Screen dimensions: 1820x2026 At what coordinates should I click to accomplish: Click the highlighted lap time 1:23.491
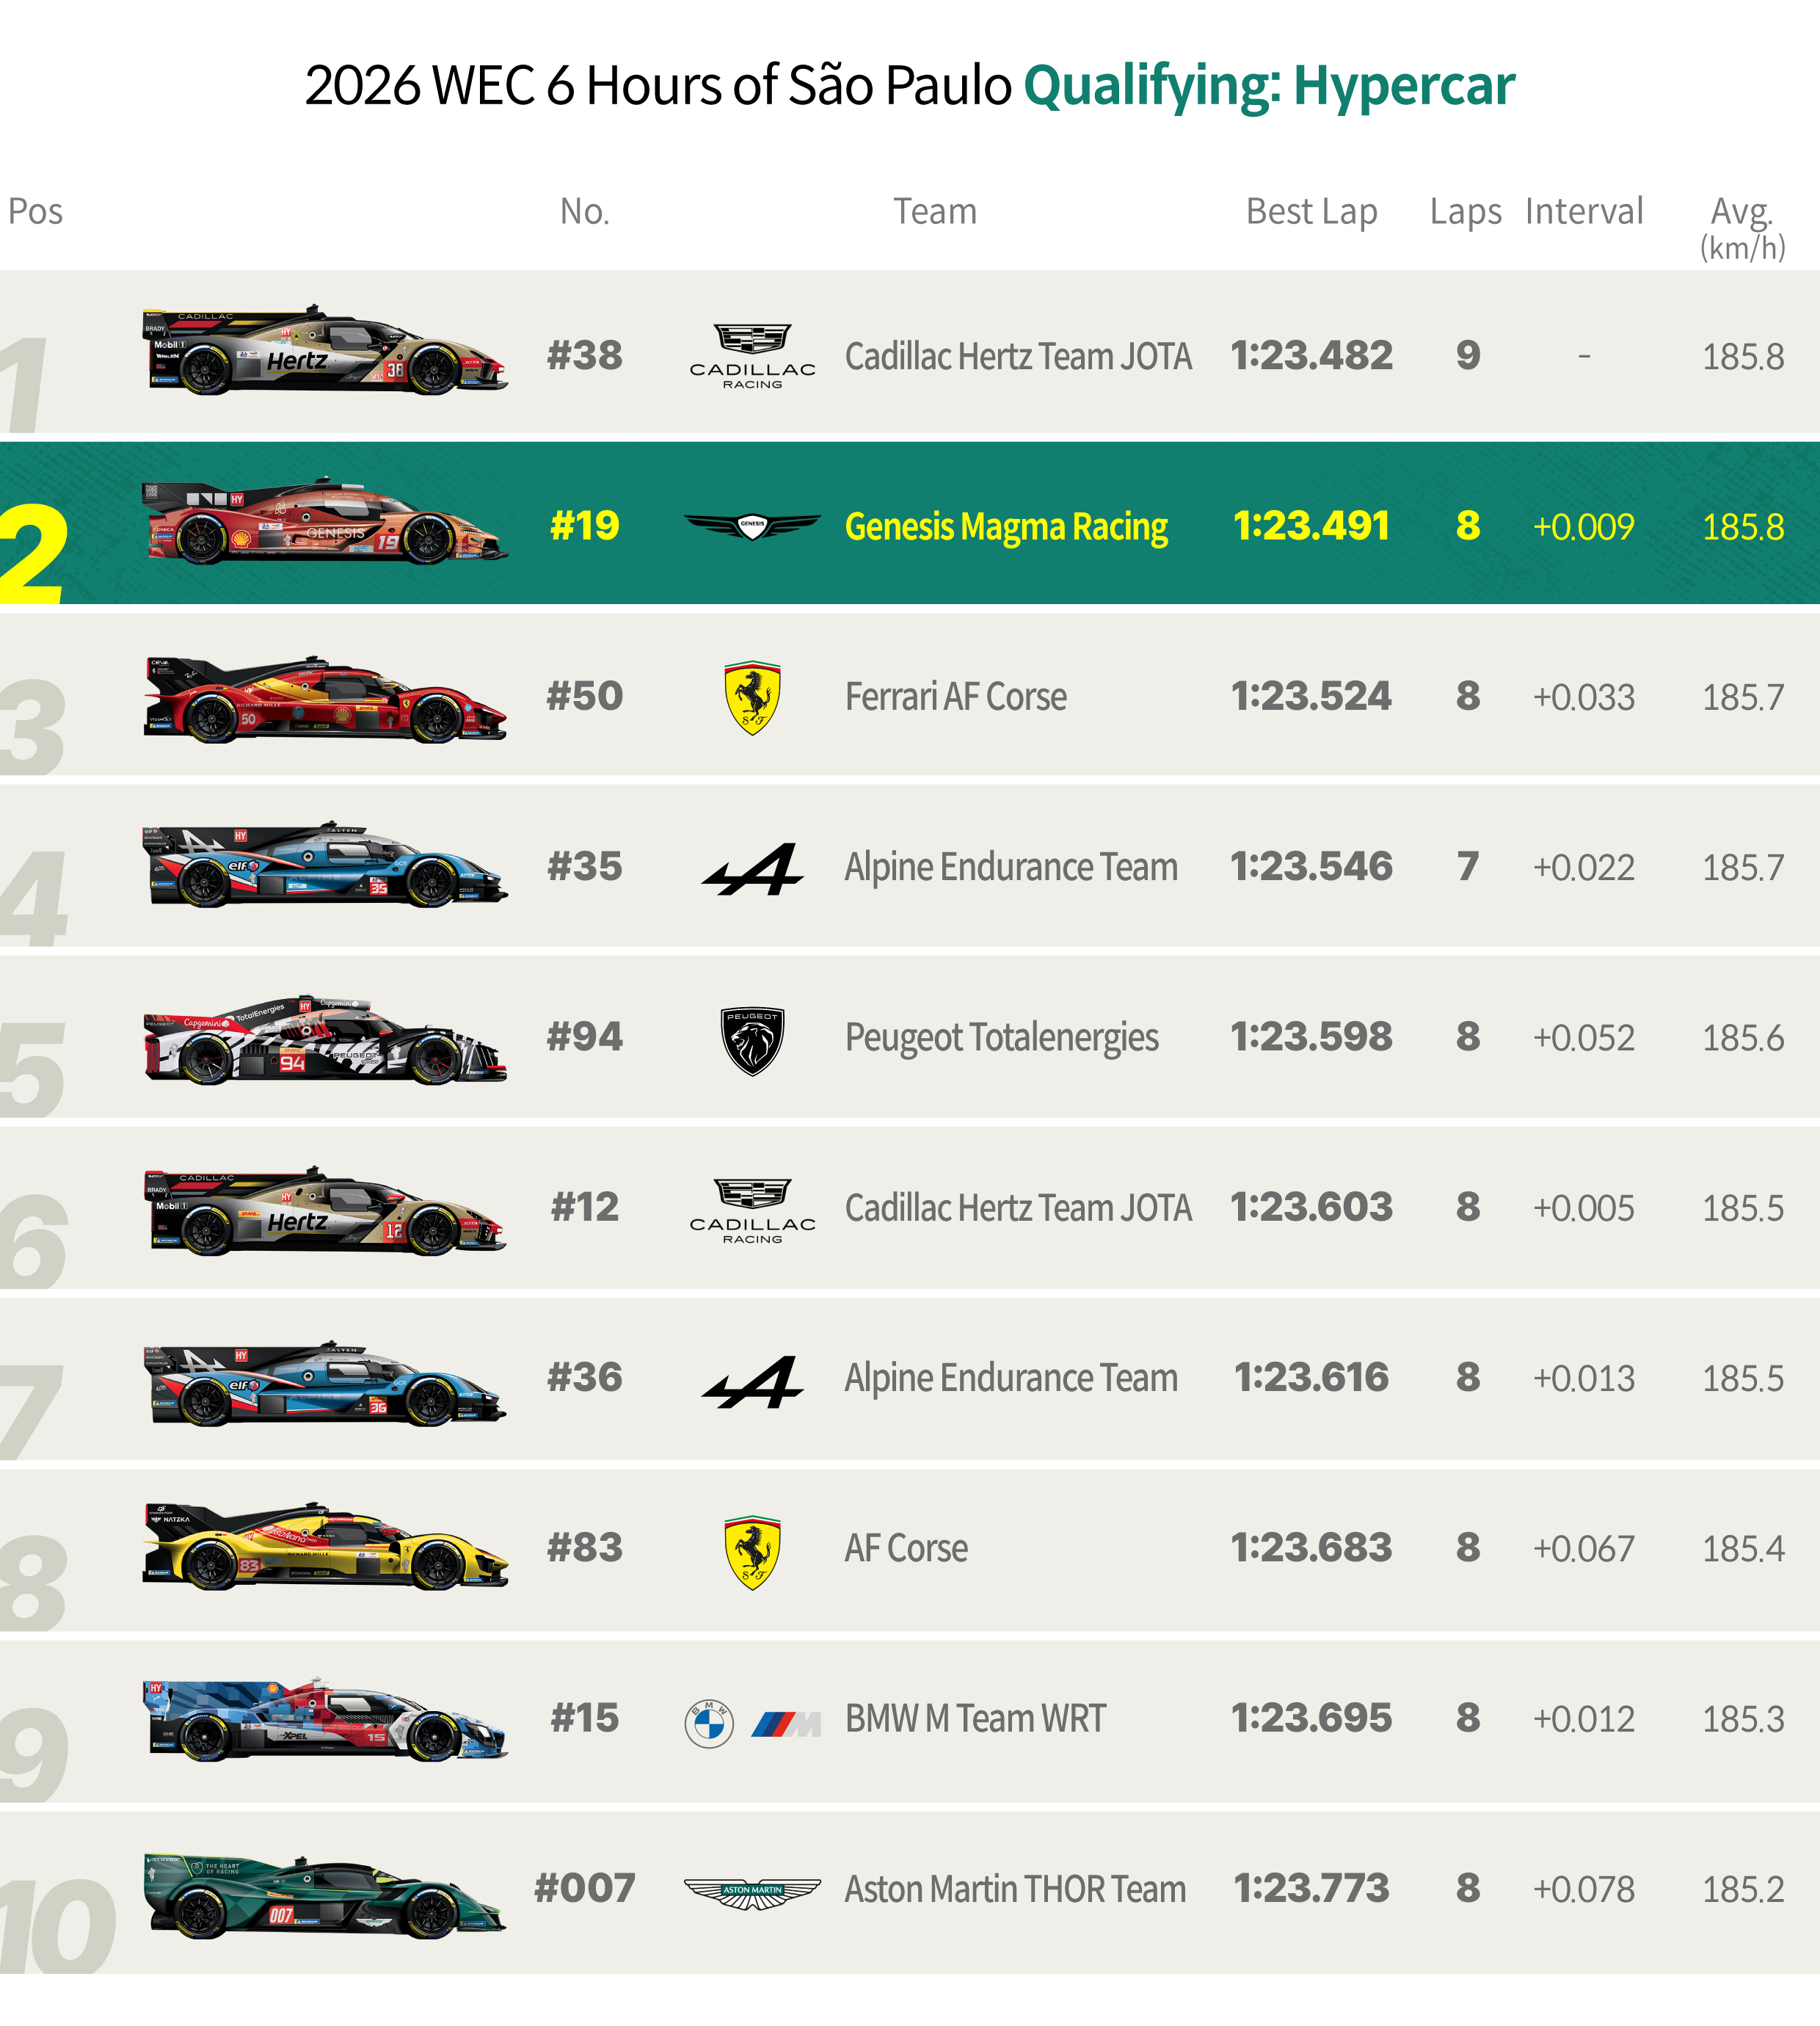1311,526
